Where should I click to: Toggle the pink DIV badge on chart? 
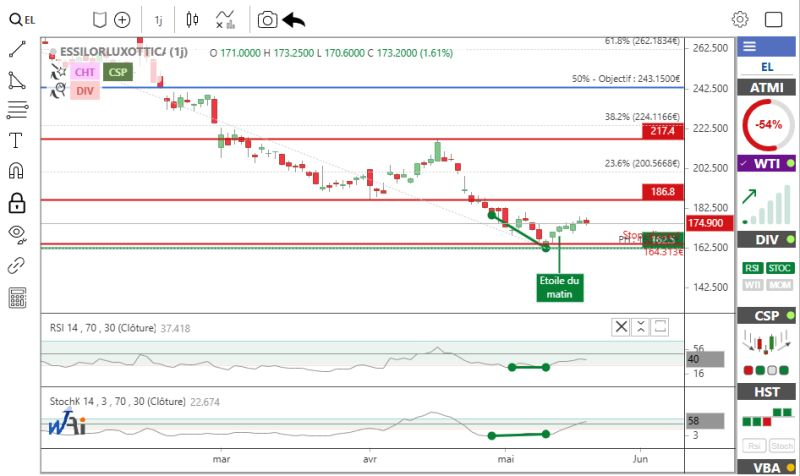[85, 91]
